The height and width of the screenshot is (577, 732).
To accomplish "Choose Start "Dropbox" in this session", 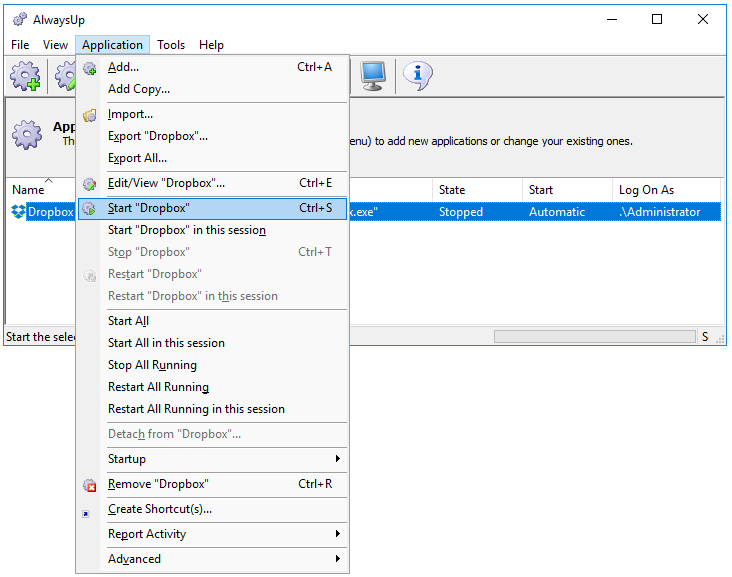I will pyautogui.click(x=212, y=230).
